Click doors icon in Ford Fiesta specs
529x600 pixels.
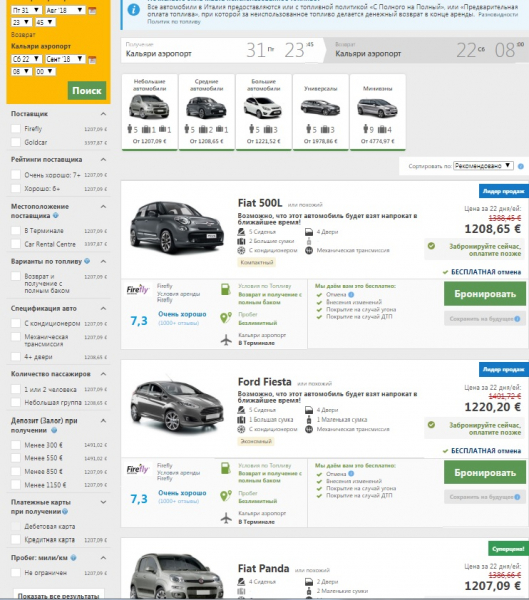click(309, 410)
